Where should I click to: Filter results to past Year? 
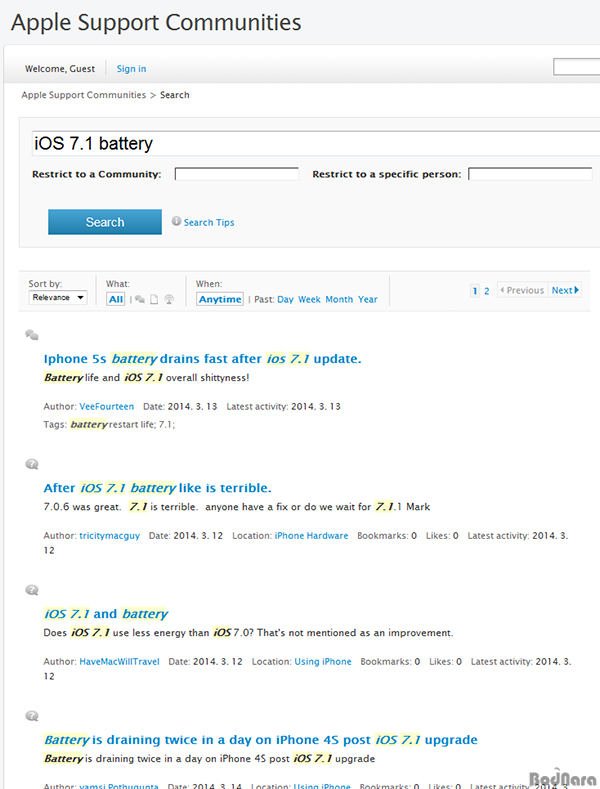tap(367, 299)
